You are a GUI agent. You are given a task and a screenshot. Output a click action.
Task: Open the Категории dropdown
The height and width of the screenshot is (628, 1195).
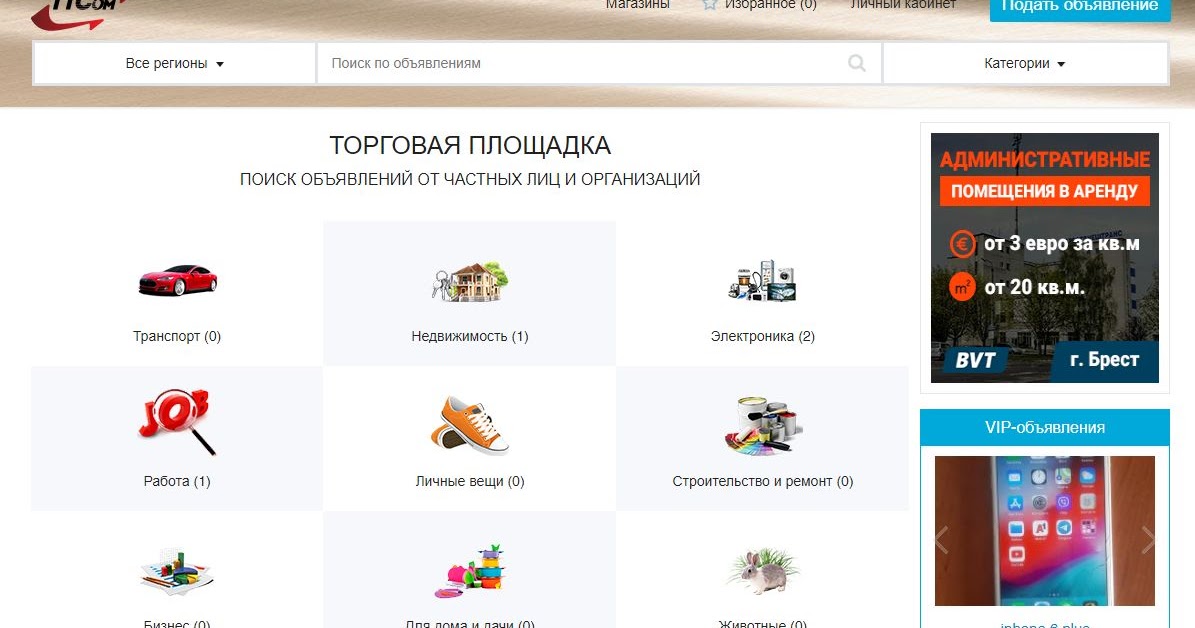click(1025, 63)
